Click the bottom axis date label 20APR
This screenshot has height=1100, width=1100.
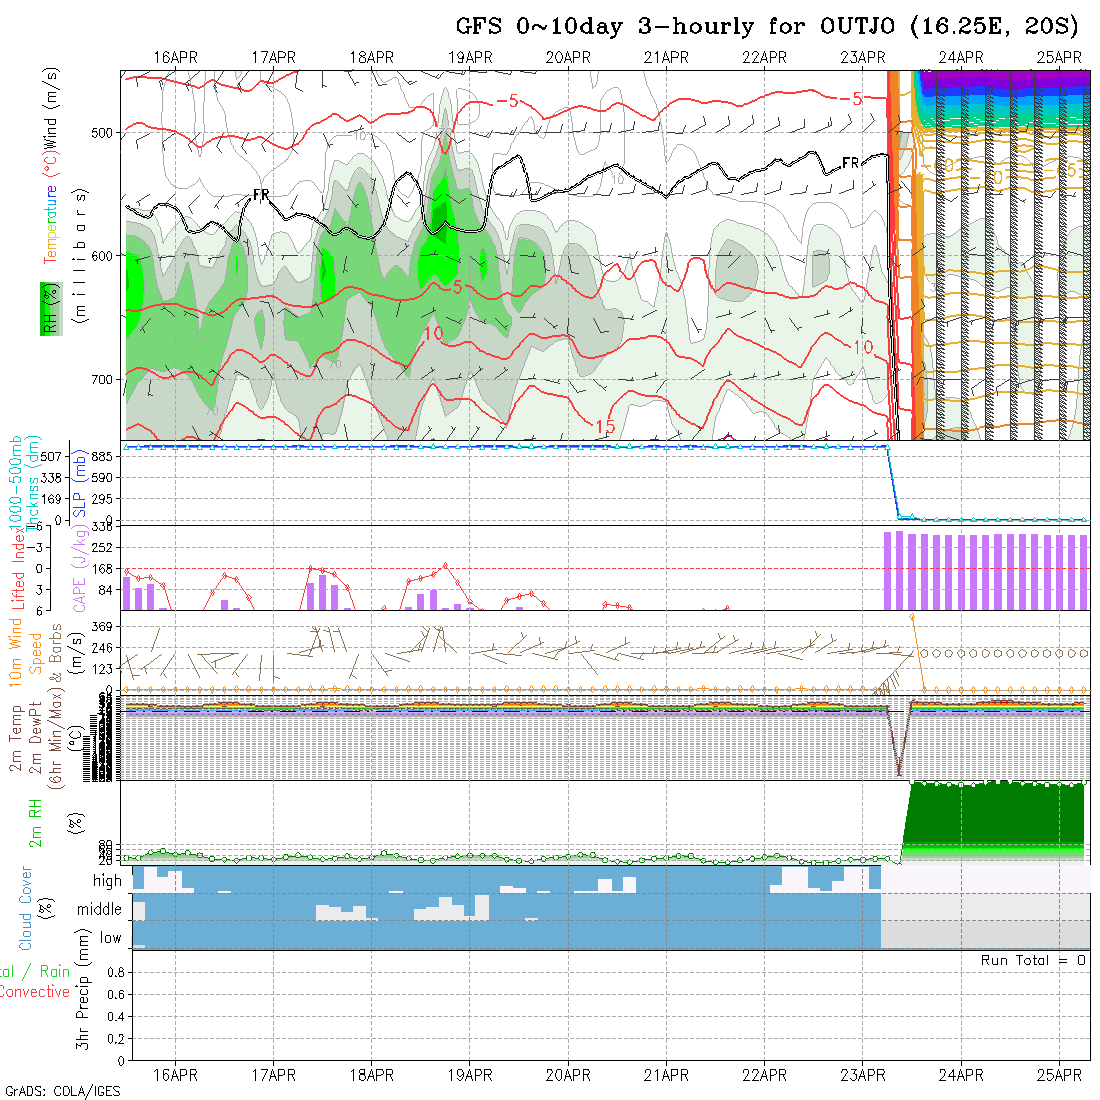(x=568, y=1075)
